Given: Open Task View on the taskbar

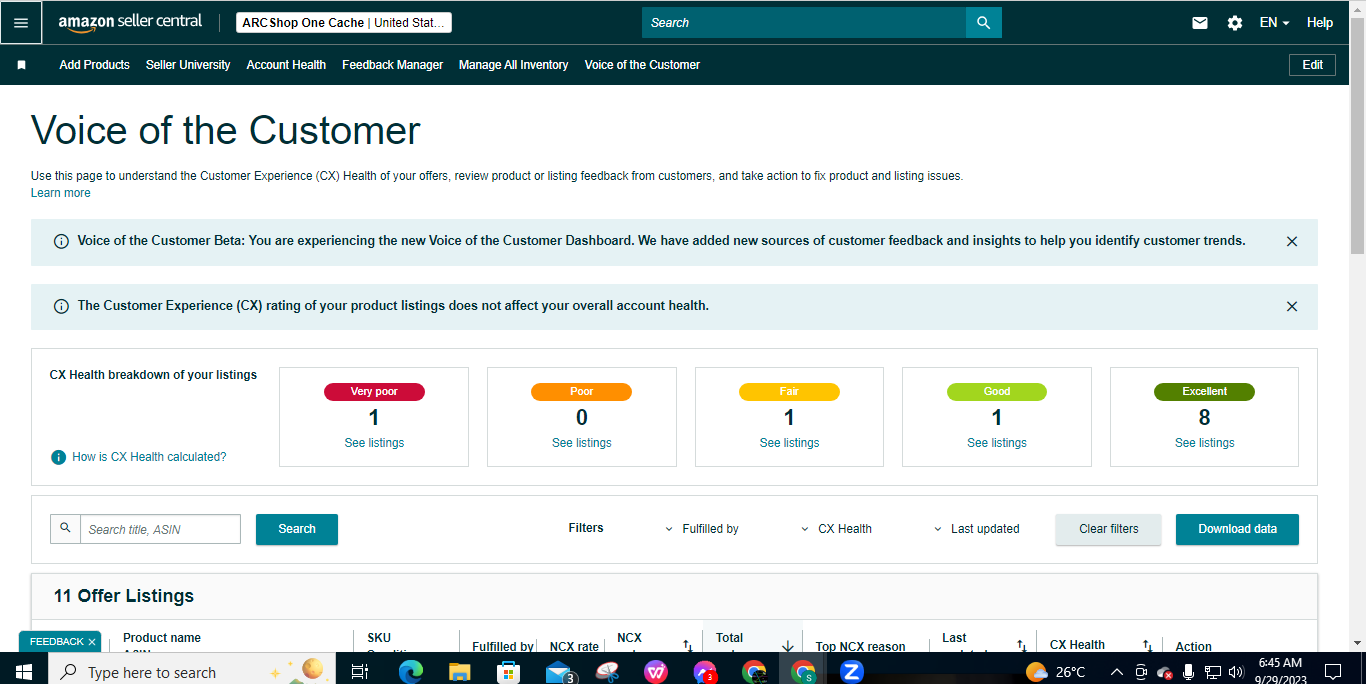Looking at the screenshot, I should tap(360, 672).
